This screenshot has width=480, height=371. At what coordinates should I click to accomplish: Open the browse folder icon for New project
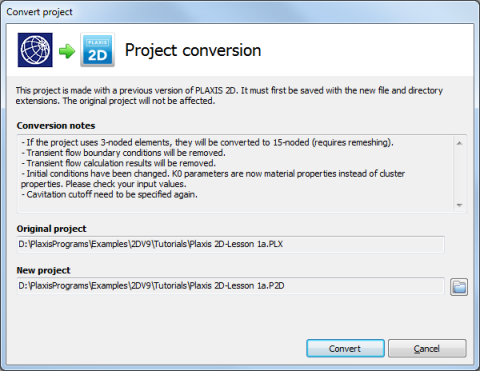coord(459,287)
